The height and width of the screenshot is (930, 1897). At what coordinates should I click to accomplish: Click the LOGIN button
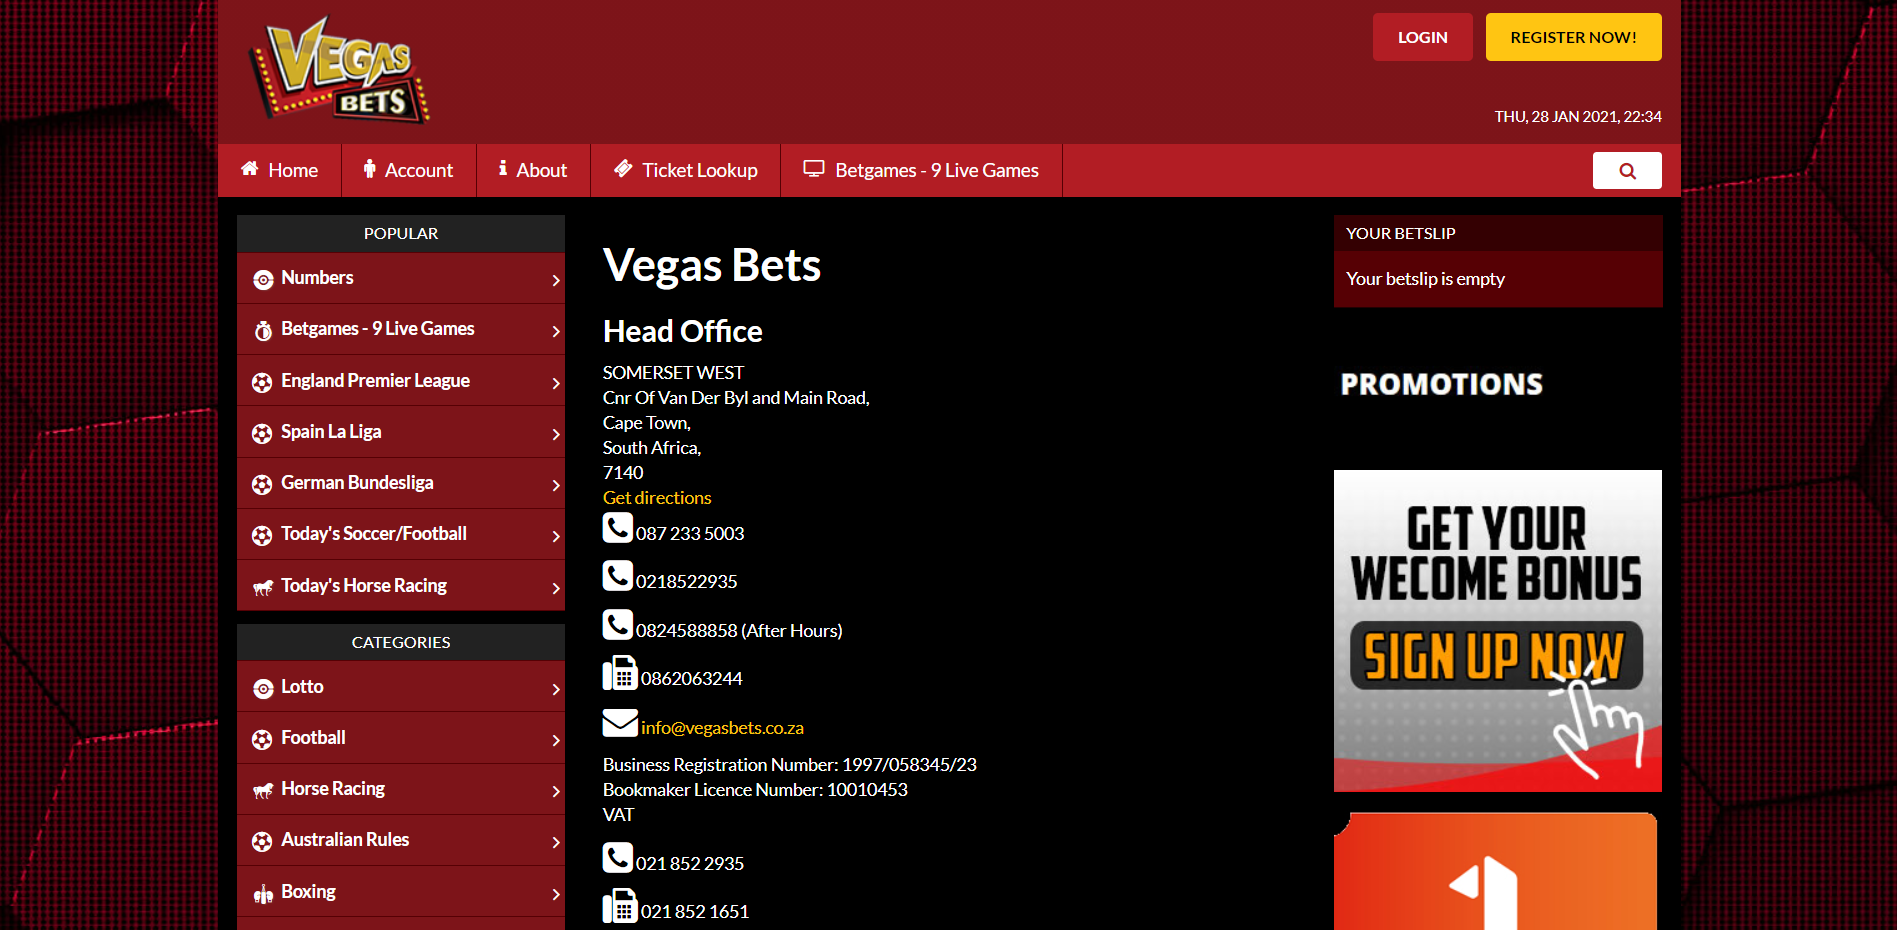click(1422, 37)
